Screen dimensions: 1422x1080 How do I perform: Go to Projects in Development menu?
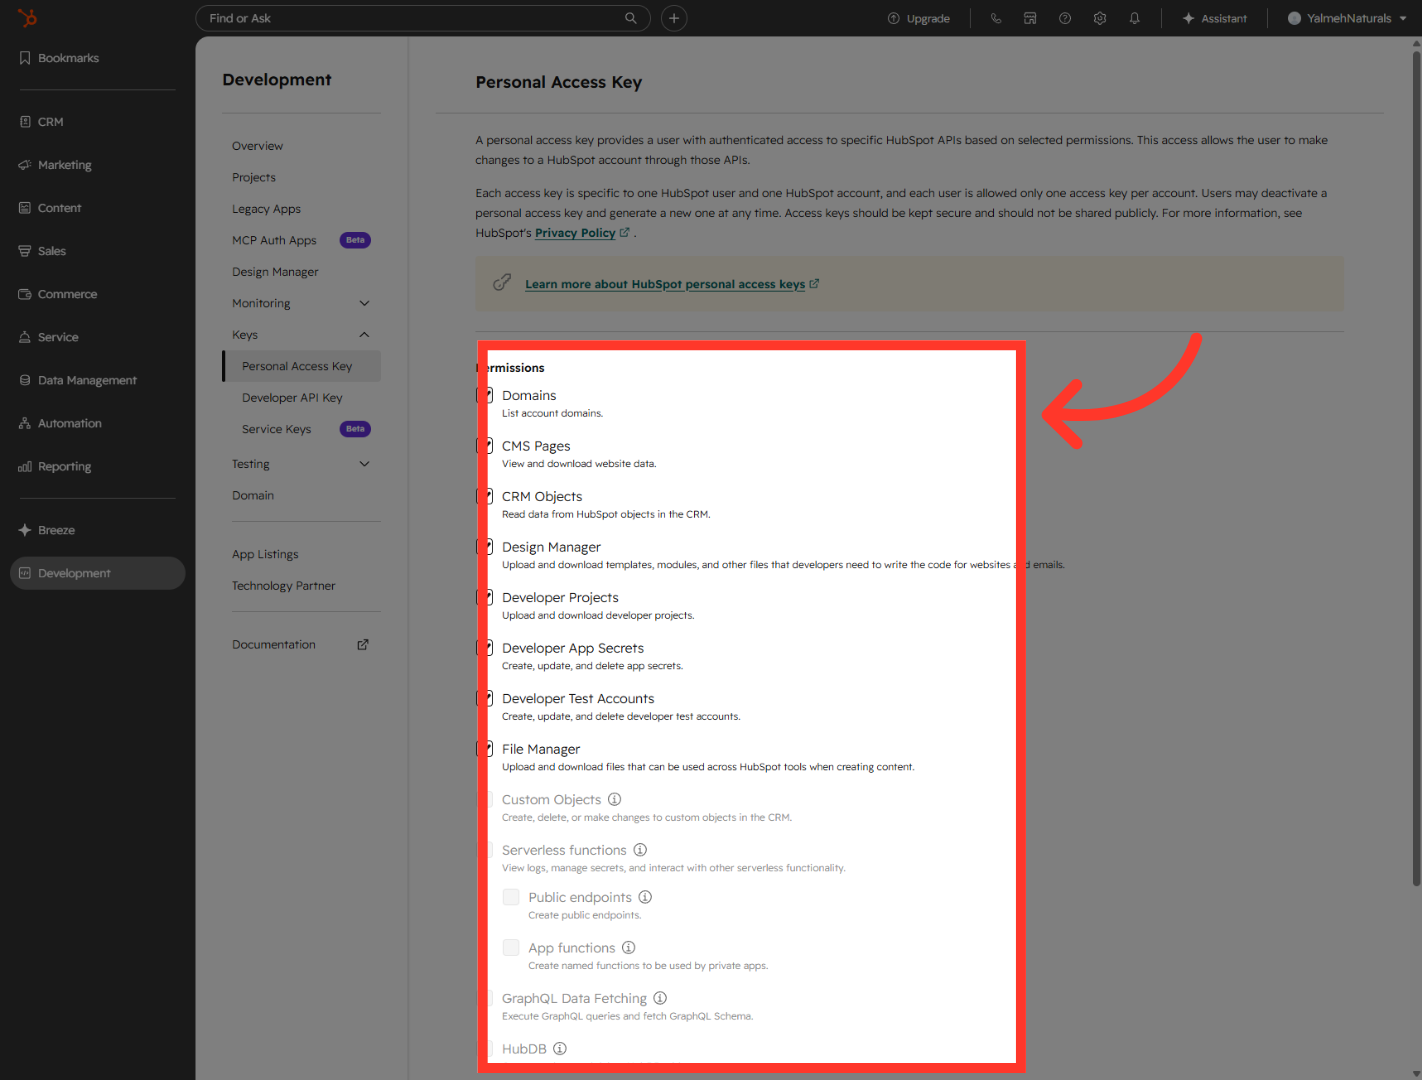coord(254,177)
